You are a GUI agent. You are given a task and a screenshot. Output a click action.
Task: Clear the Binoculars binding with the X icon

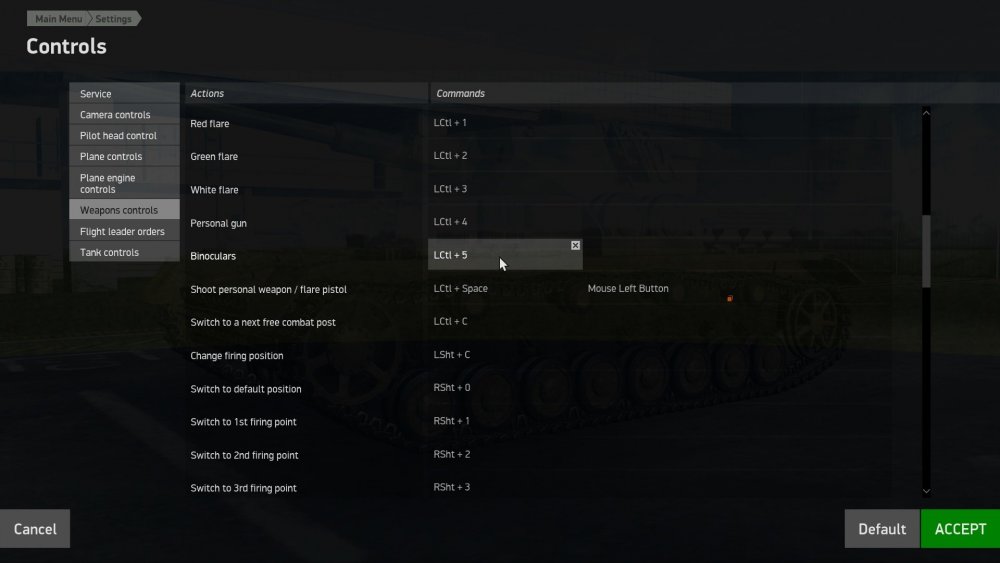click(575, 245)
